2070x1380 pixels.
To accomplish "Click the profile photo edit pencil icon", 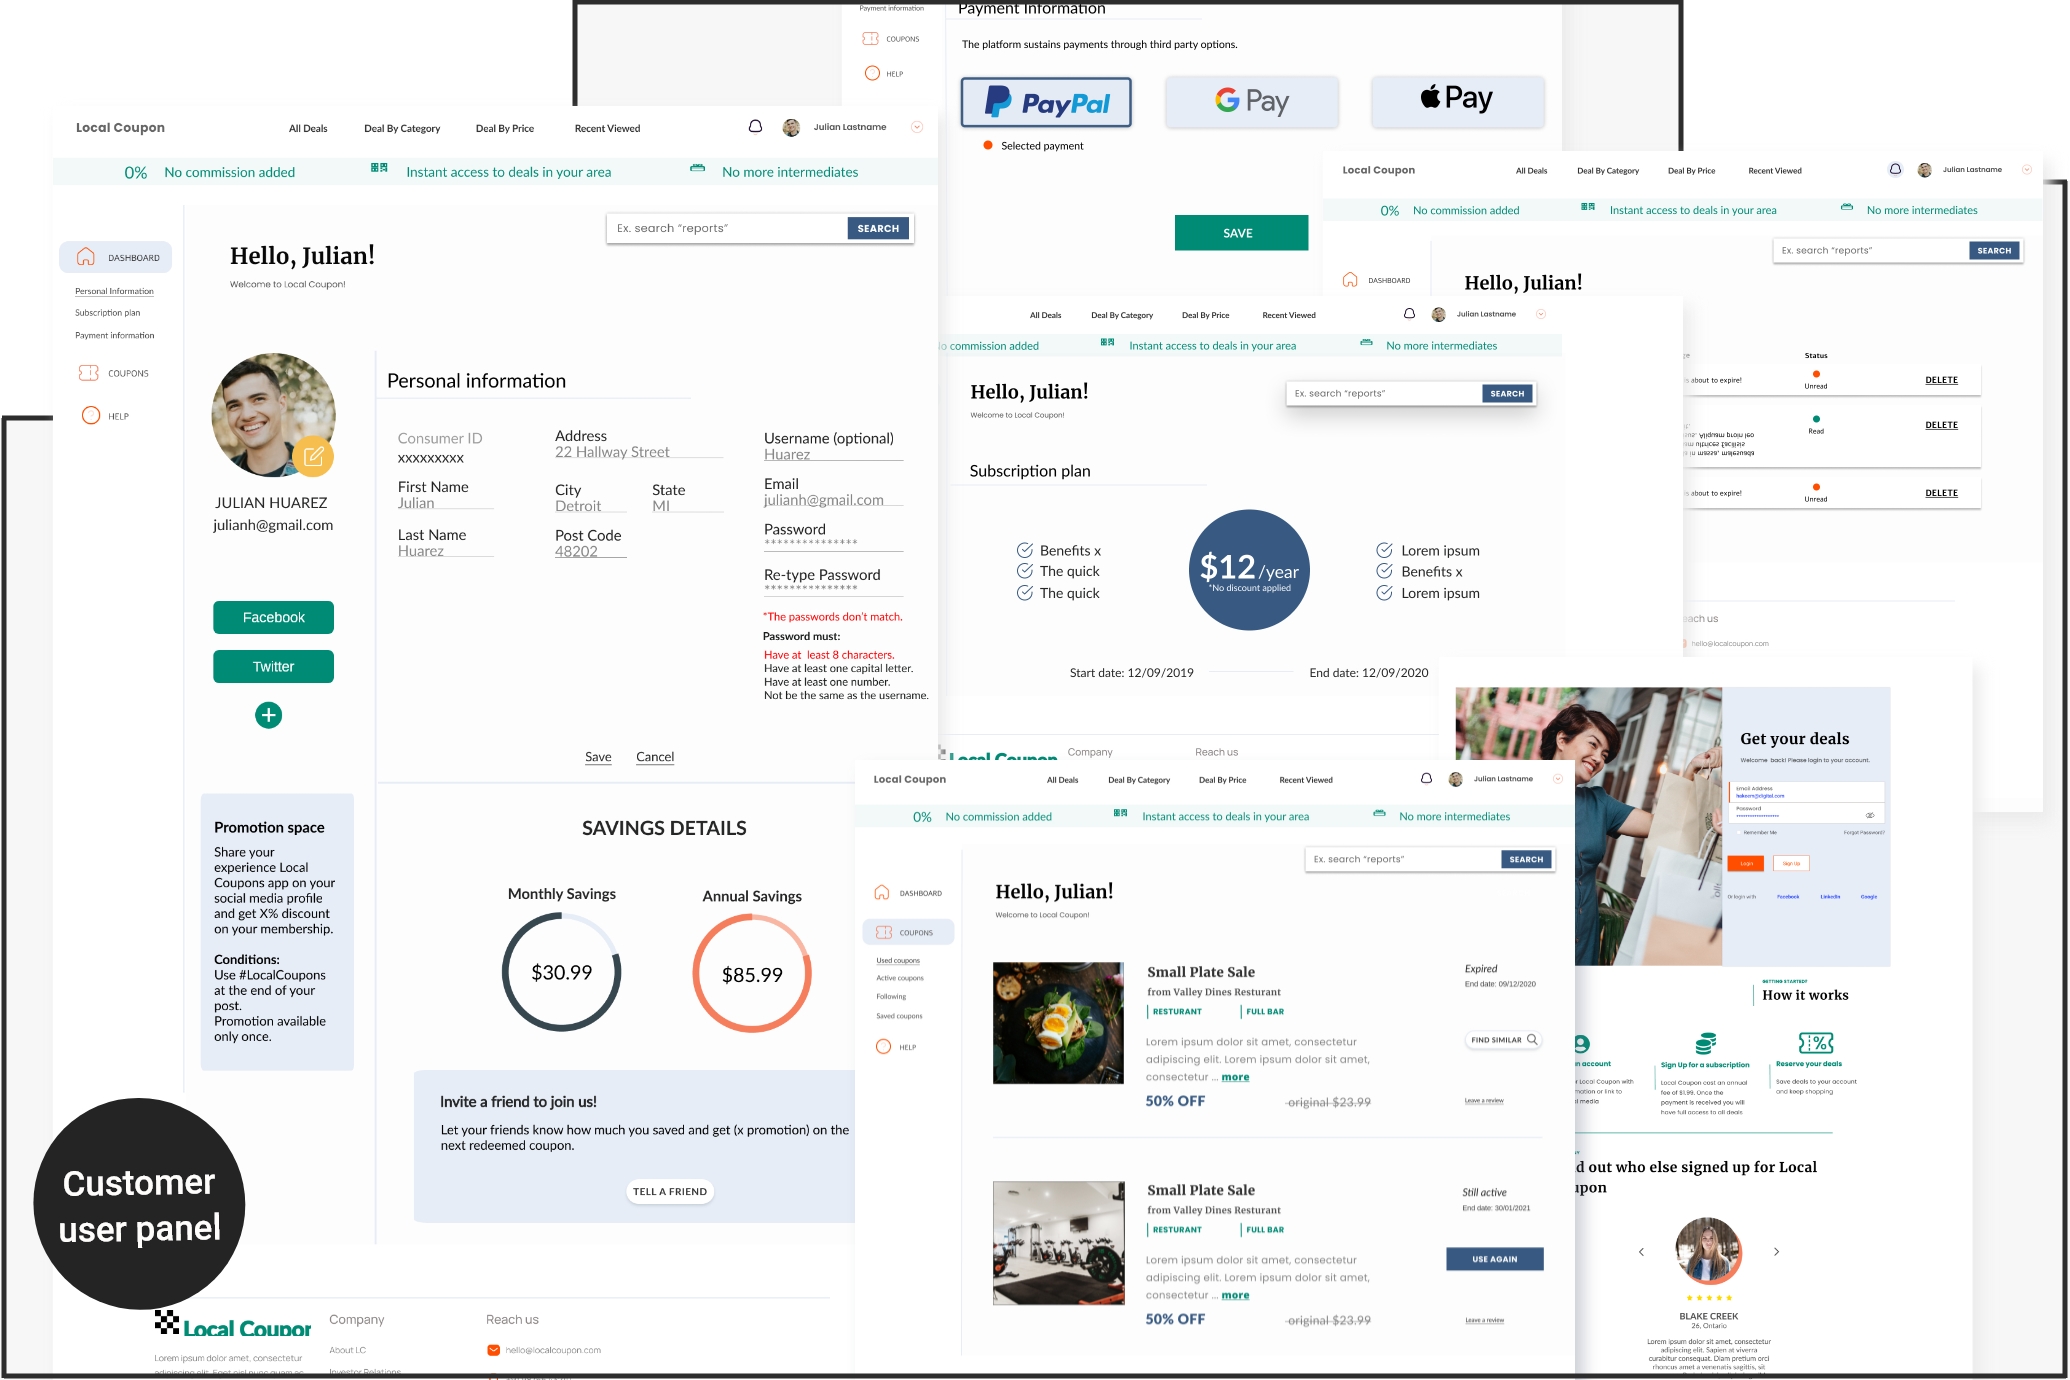I will pyautogui.click(x=313, y=456).
